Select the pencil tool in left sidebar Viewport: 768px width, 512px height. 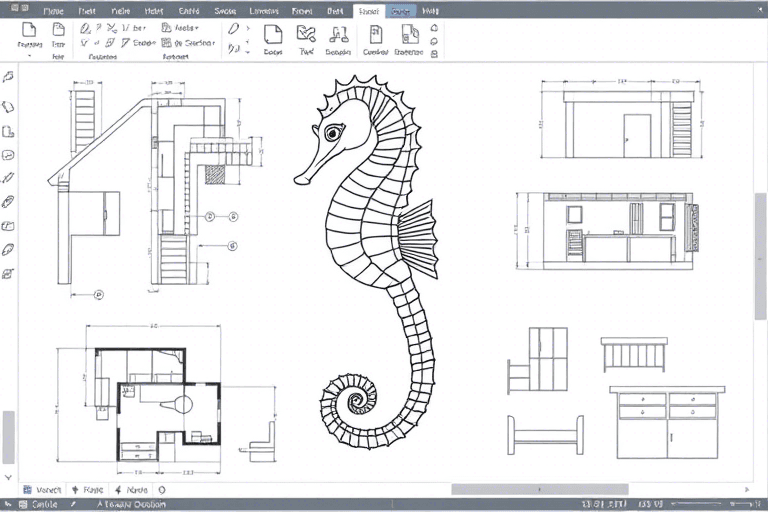9,178
